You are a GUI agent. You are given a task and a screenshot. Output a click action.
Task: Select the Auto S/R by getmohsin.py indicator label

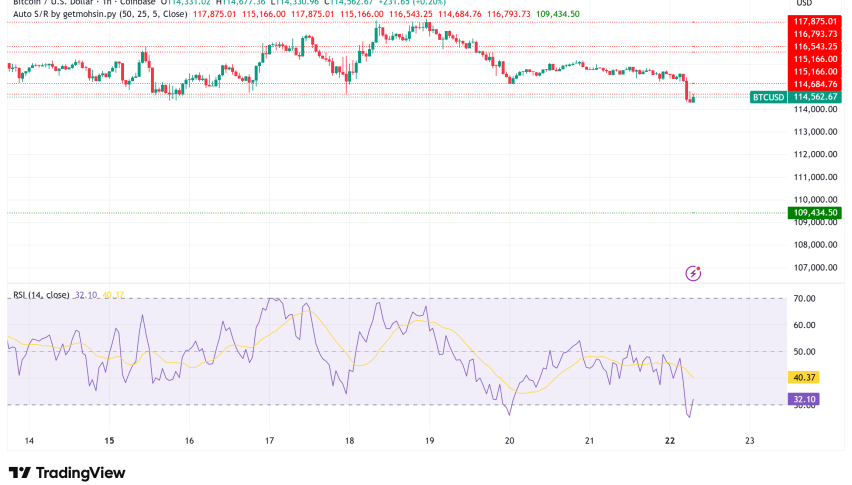click(x=100, y=14)
